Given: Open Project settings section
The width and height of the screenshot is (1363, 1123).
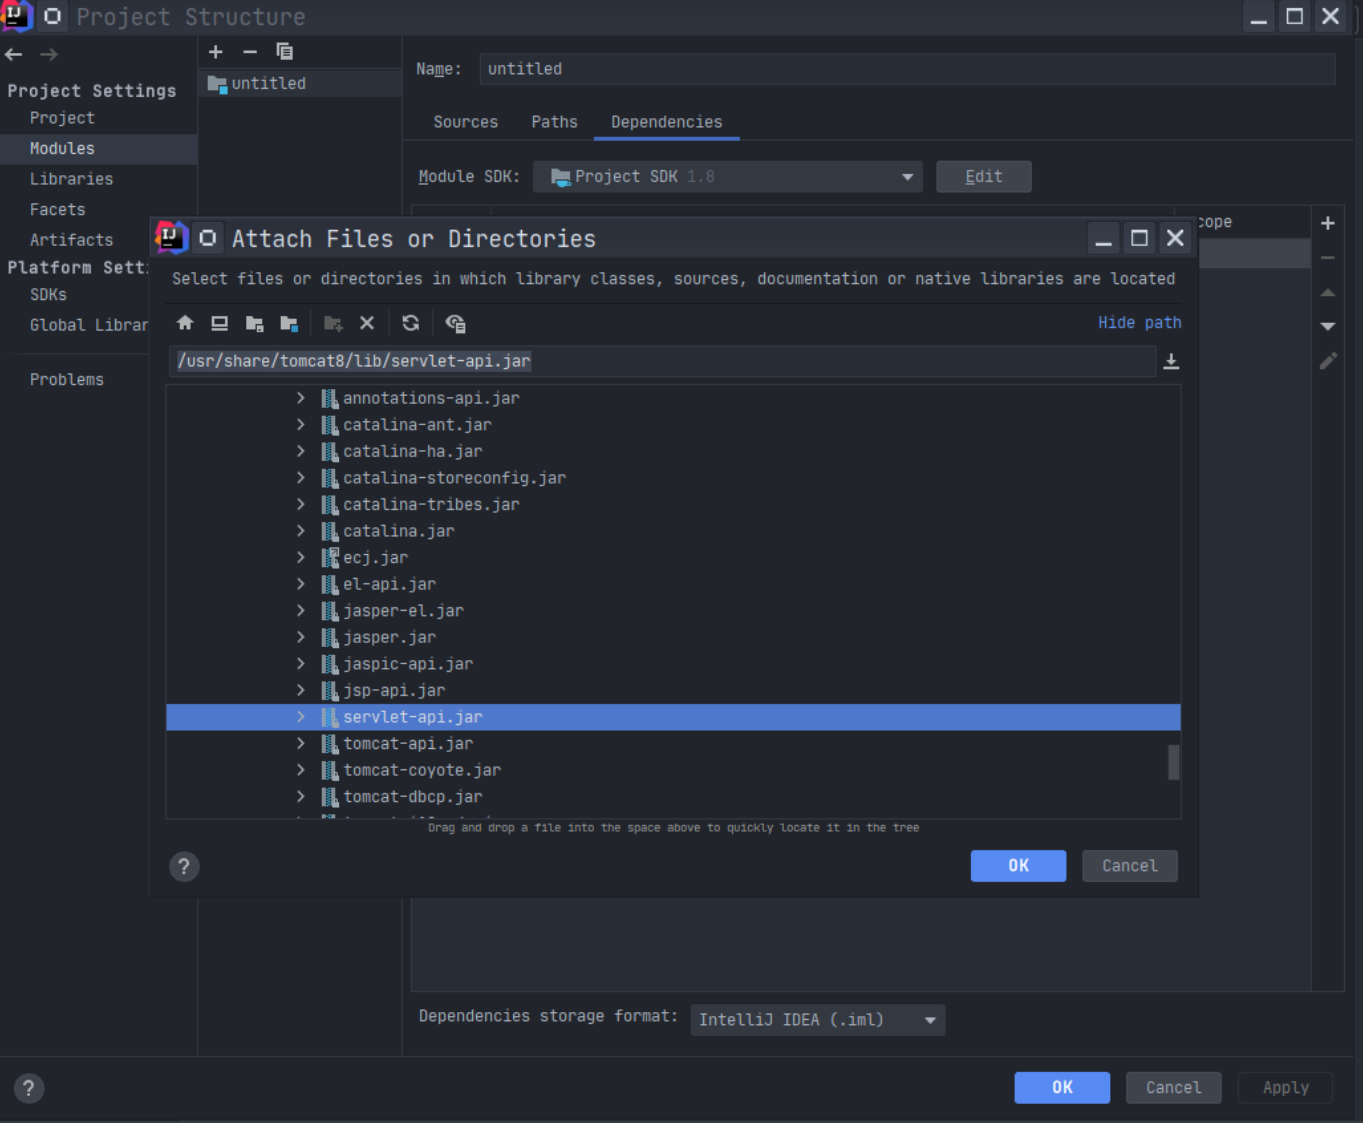Looking at the screenshot, I should click(x=62, y=118).
